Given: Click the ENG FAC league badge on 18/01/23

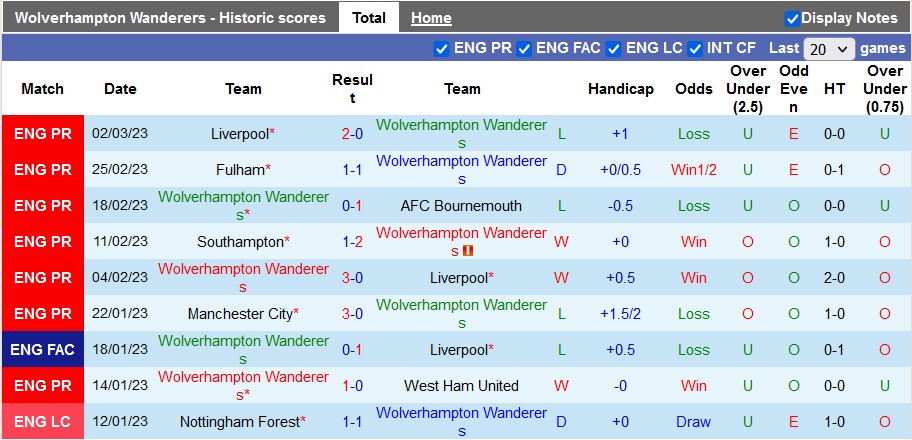Looking at the screenshot, I should click(43, 350).
